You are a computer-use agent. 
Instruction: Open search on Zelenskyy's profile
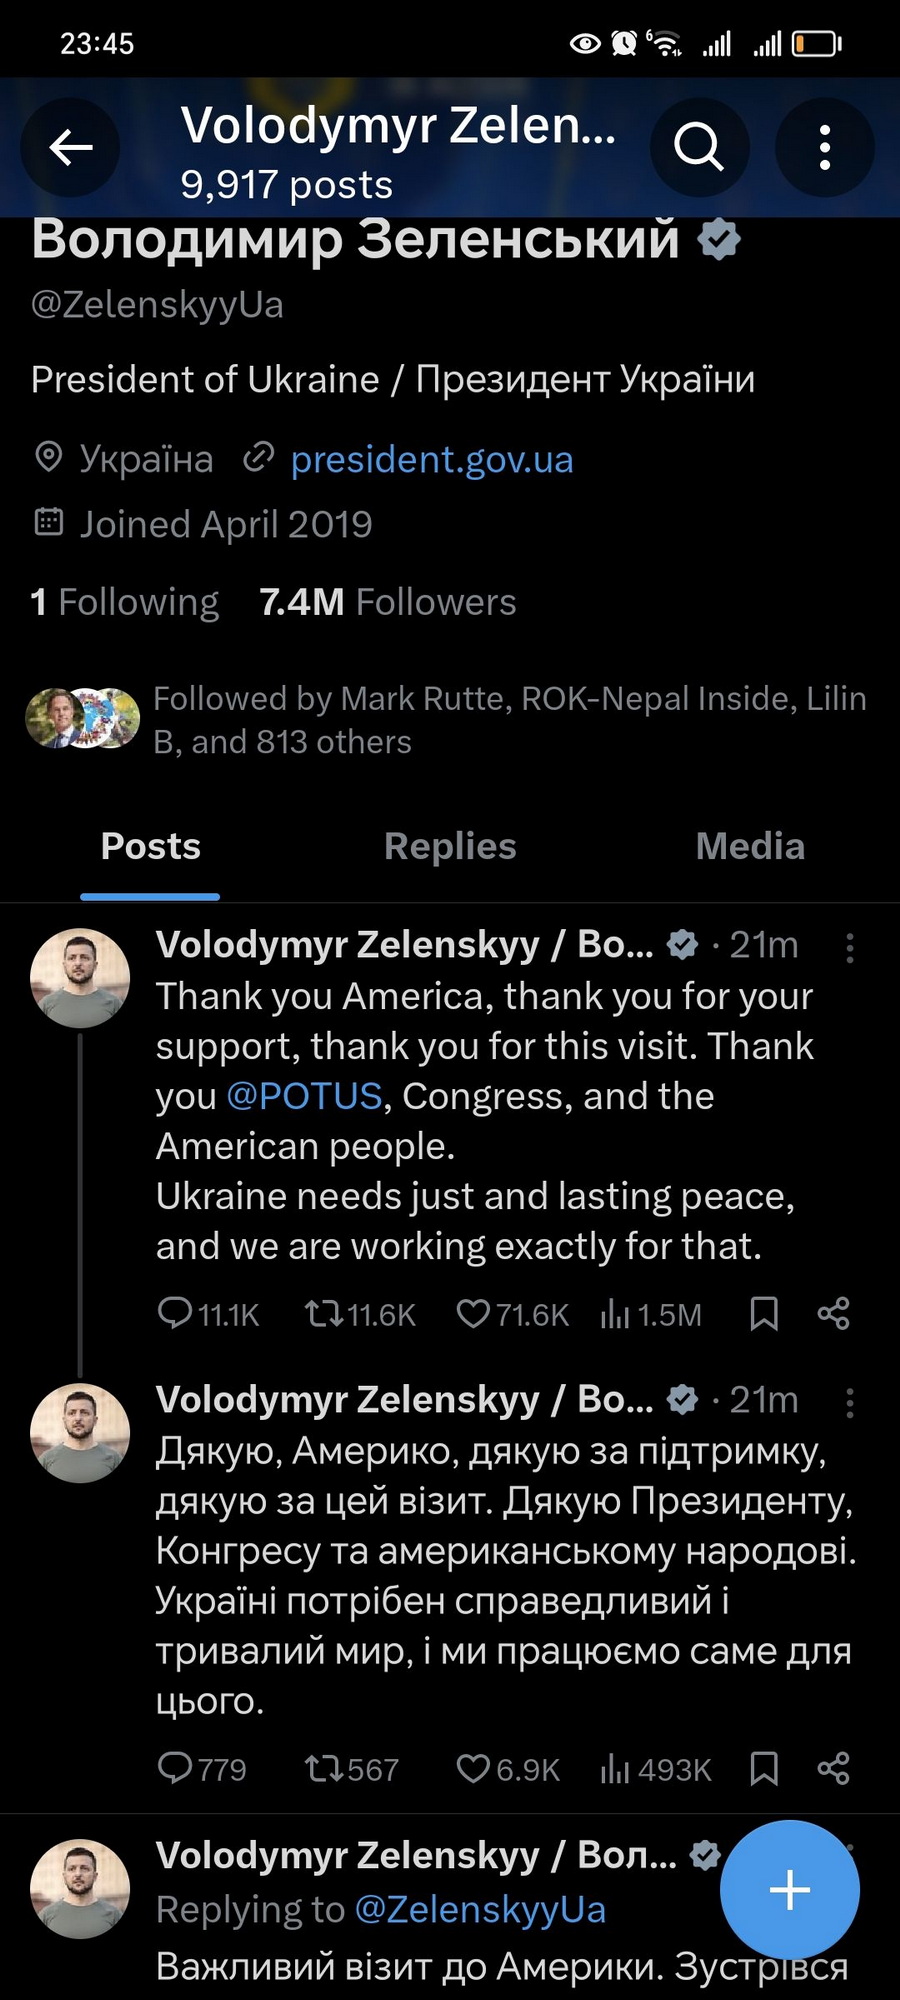point(699,148)
